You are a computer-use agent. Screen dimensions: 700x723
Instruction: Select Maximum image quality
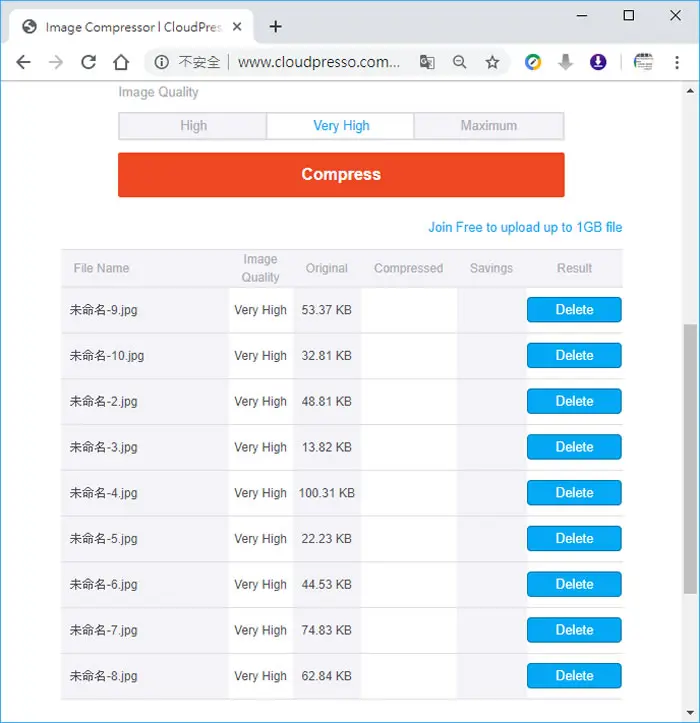(489, 126)
